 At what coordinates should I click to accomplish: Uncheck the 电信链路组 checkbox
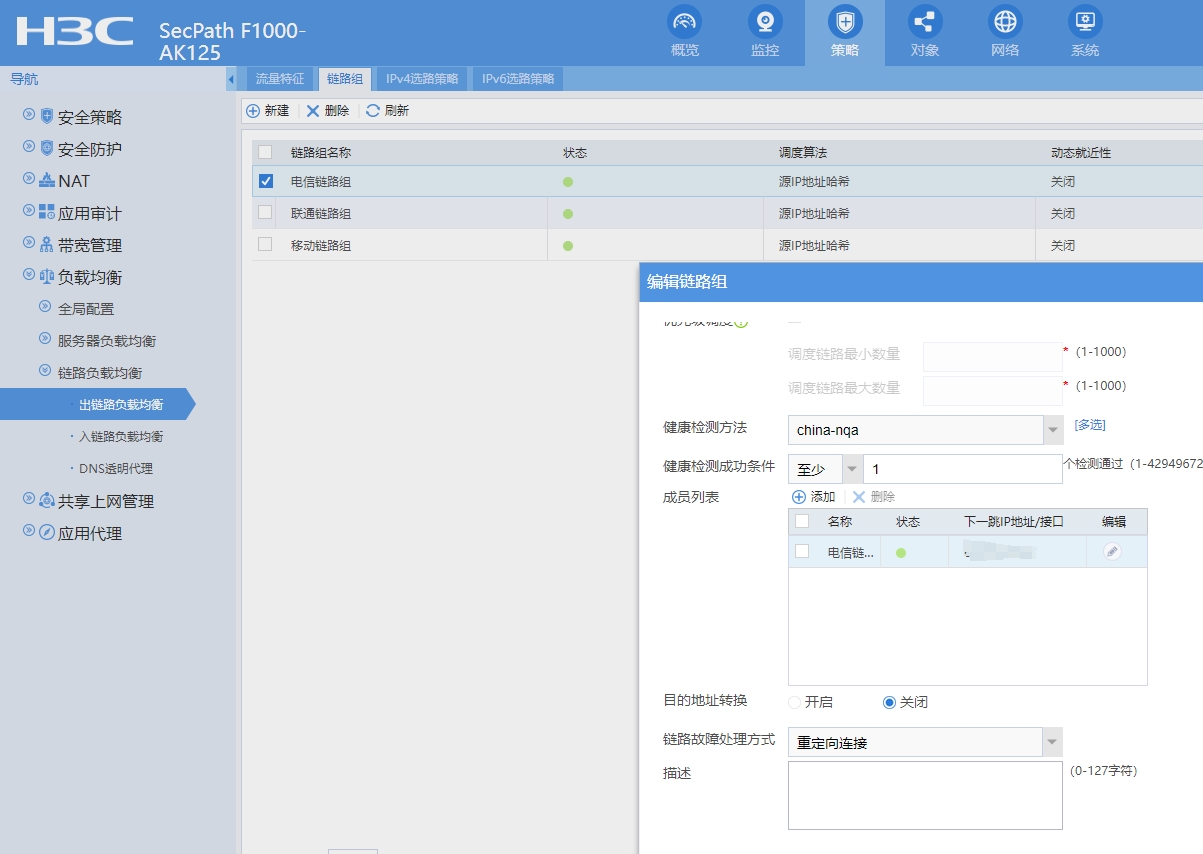[265, 181]
